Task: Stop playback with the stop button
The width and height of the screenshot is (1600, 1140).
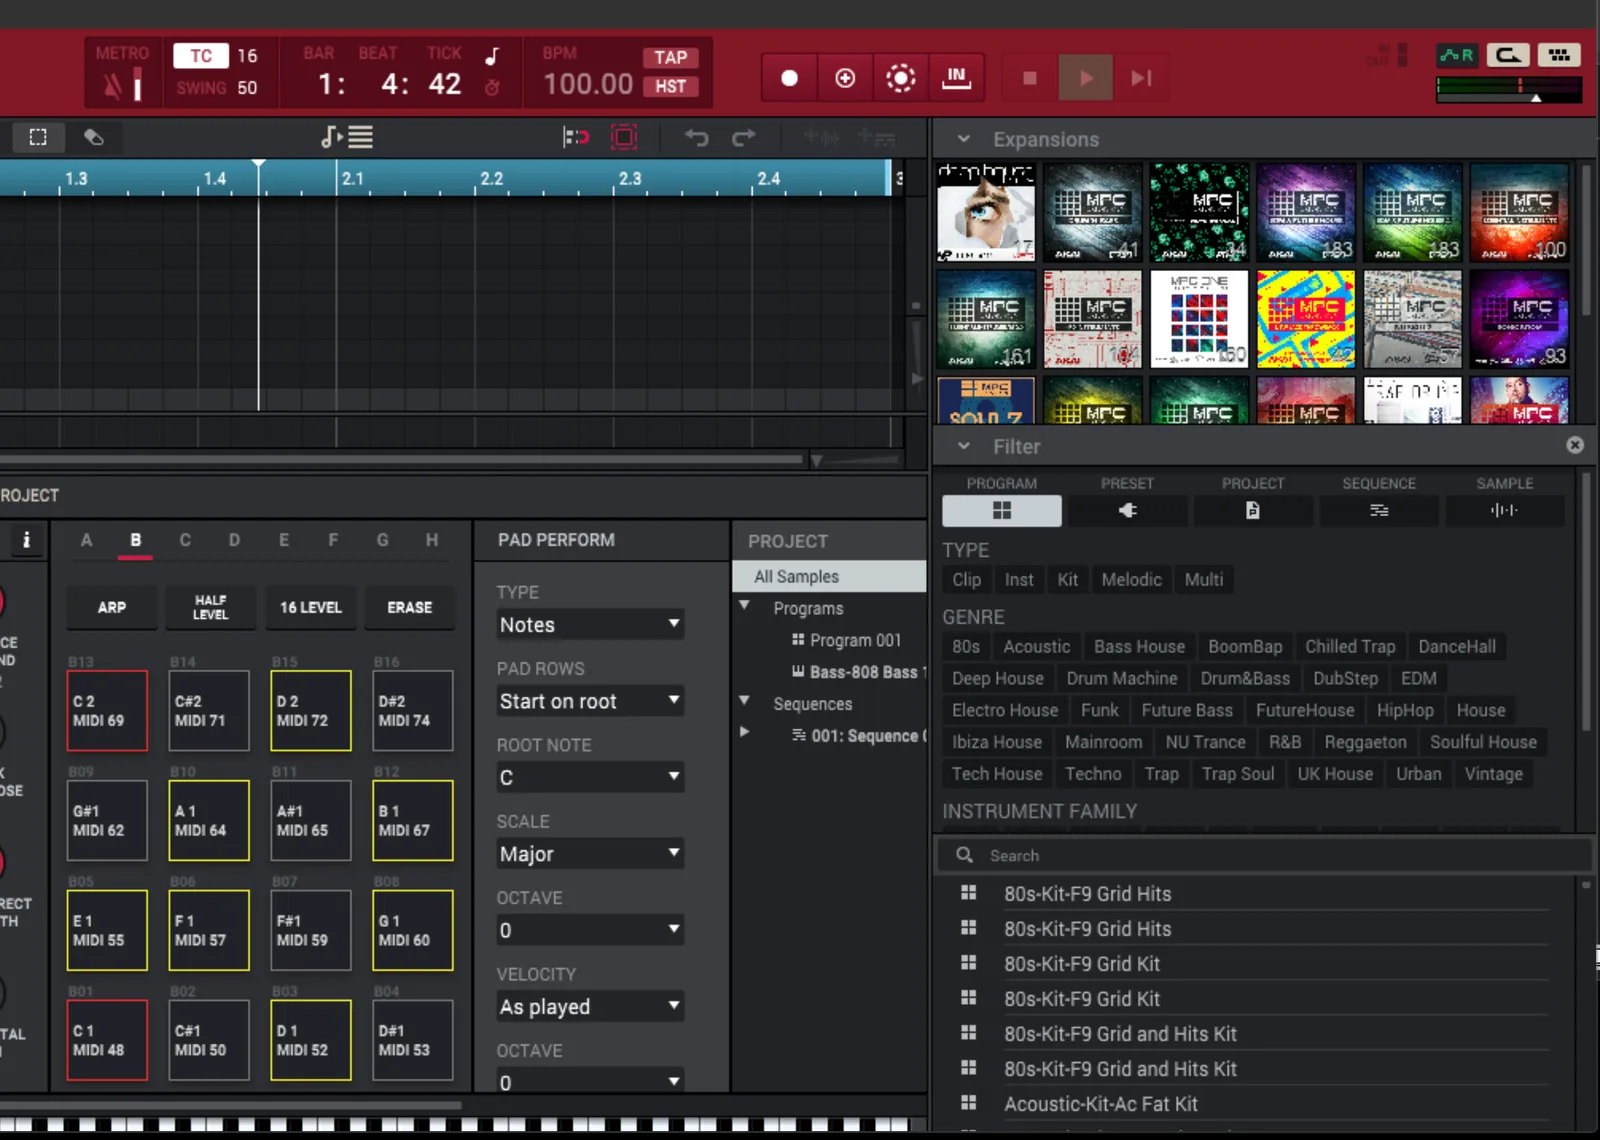Action: click(x=1030, y=78)
